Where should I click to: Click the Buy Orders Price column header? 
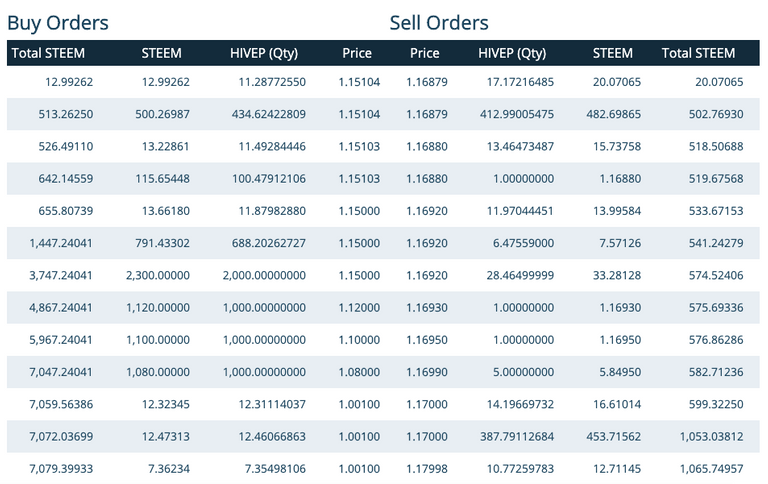click(357, 53)
